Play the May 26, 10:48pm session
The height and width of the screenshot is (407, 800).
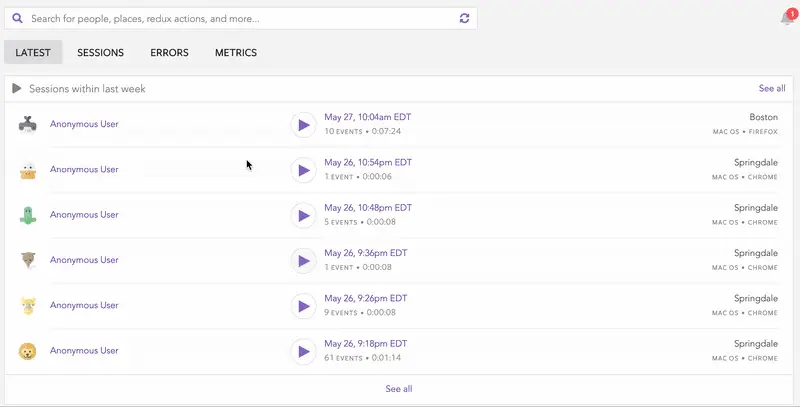tap(303, 215)
